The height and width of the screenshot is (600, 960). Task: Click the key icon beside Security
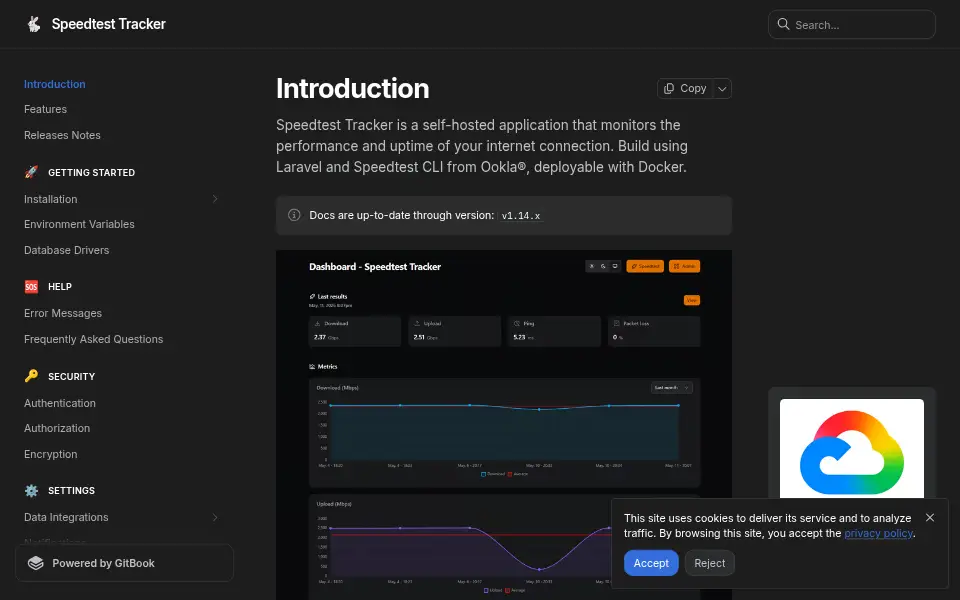coord(31,376)
